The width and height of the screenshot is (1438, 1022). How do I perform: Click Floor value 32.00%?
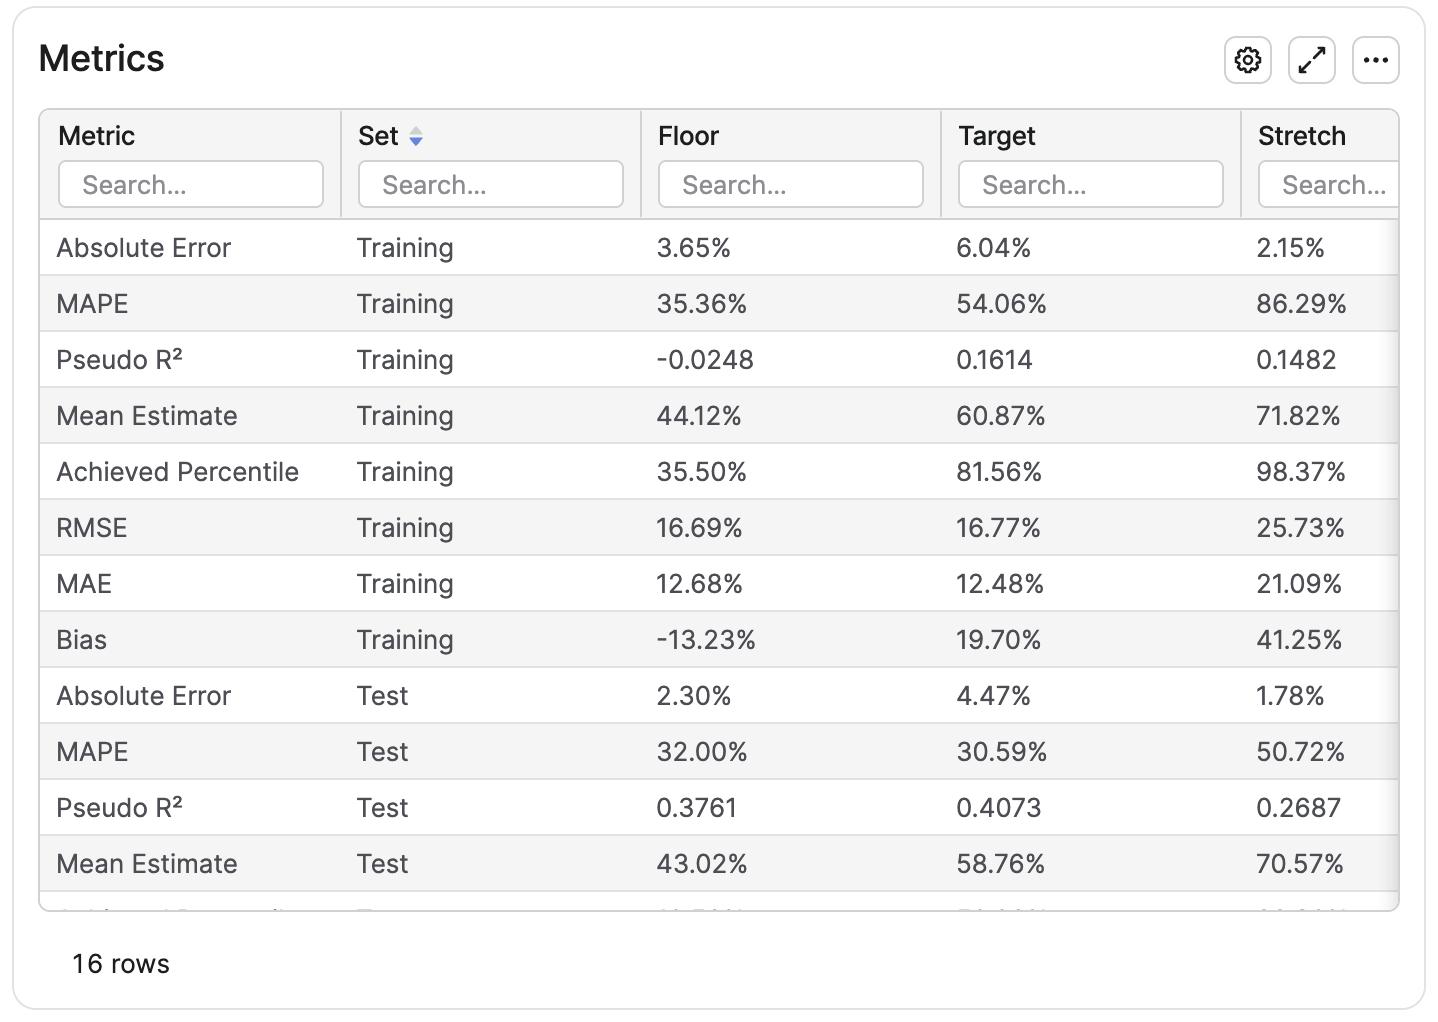[x=702, y=752]
